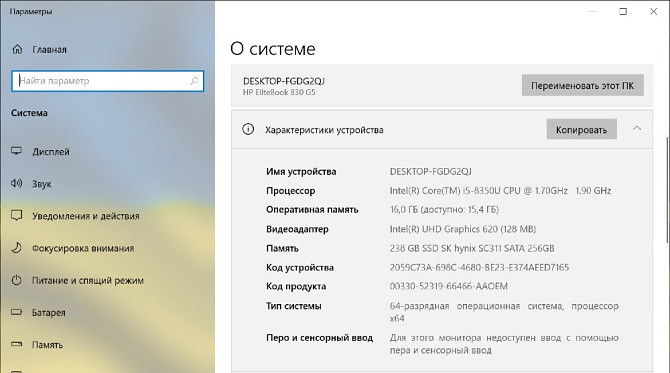This screenshot has width=670, height=373.
Task: Click Intel(R) UHD Graphics 620 value
Action: tap(463, 229)
